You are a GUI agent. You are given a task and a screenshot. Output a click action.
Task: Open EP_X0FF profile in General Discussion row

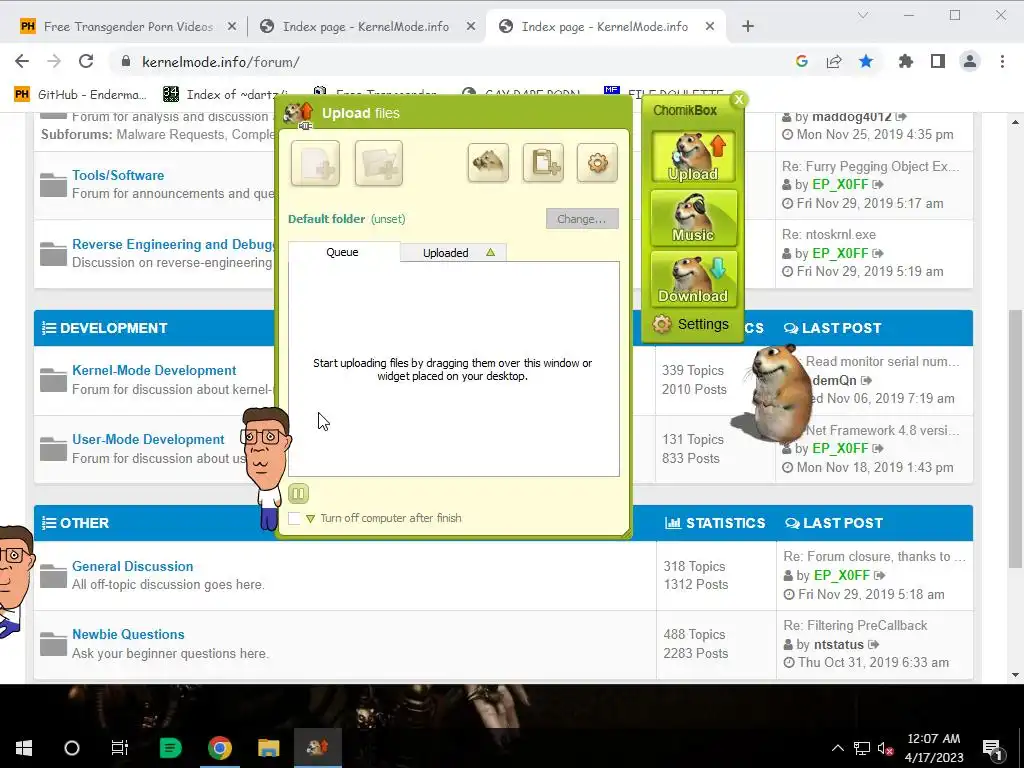click(x=841, y=575)
